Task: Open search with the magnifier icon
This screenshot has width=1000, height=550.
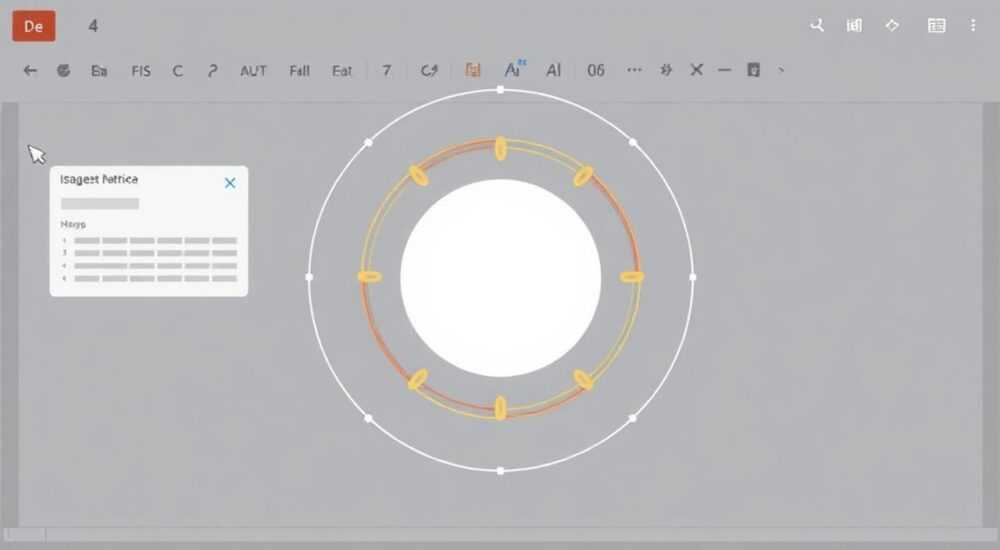Action: point(817,26)
